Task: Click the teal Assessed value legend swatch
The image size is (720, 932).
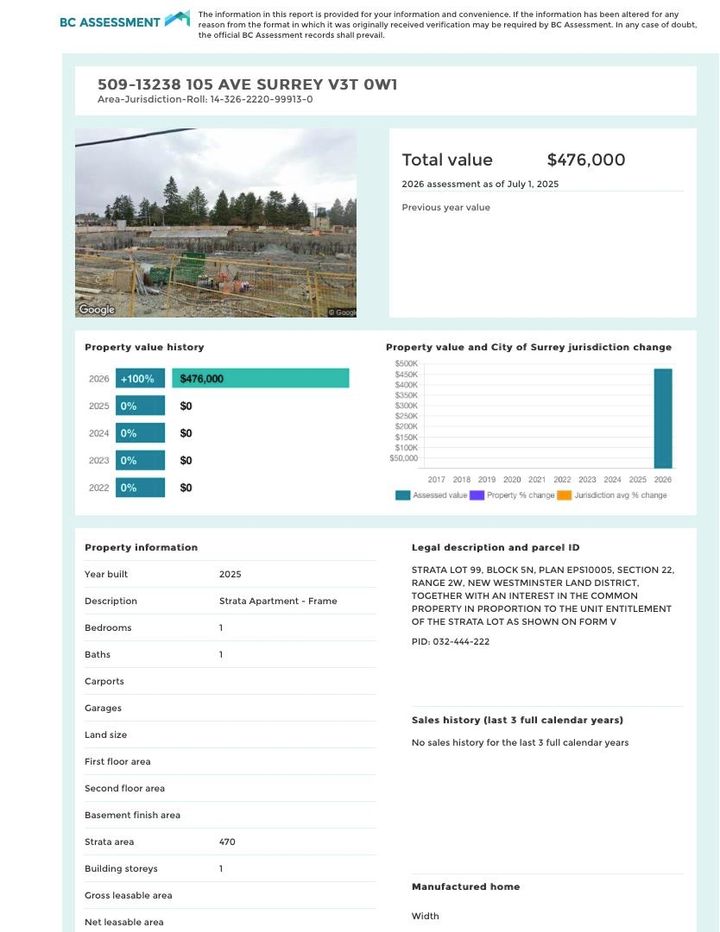Action: (402, 495)
